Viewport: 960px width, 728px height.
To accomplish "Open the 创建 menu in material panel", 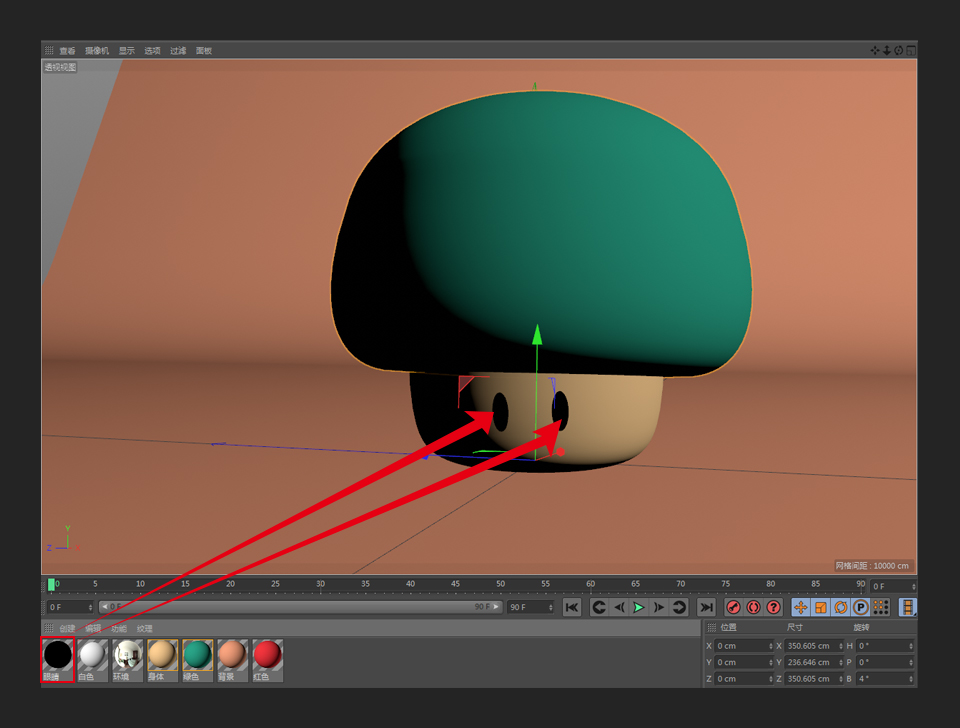I will (x=67, y=629).
